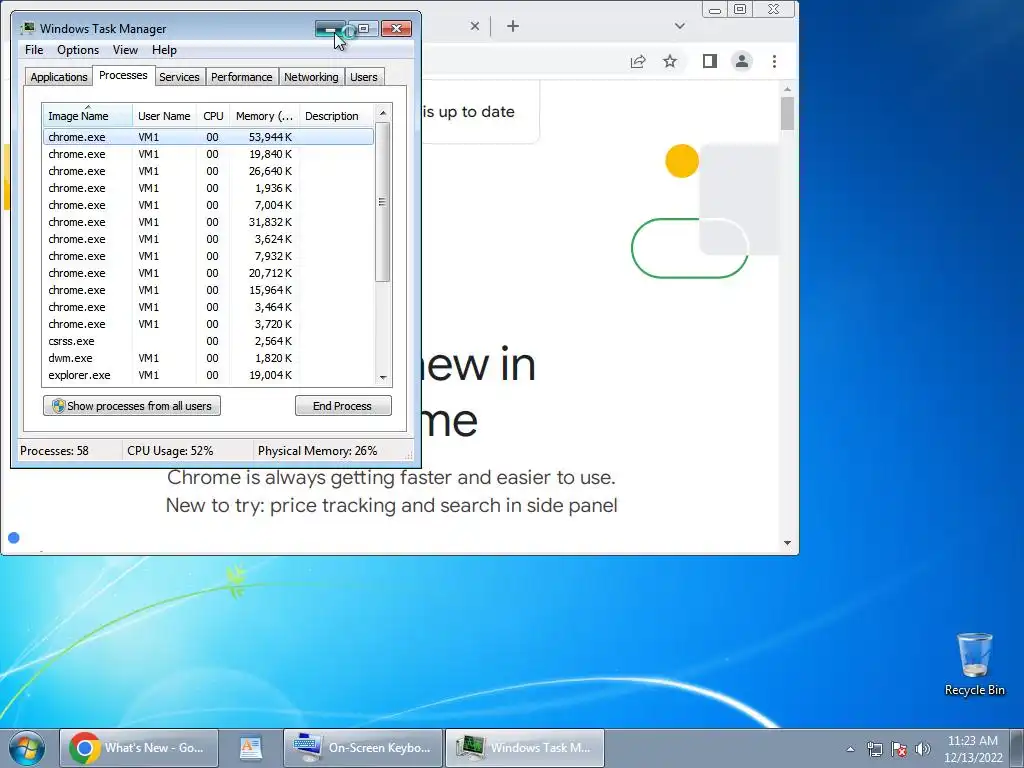Click the Show Desktop strip on taskbar

1017,748
